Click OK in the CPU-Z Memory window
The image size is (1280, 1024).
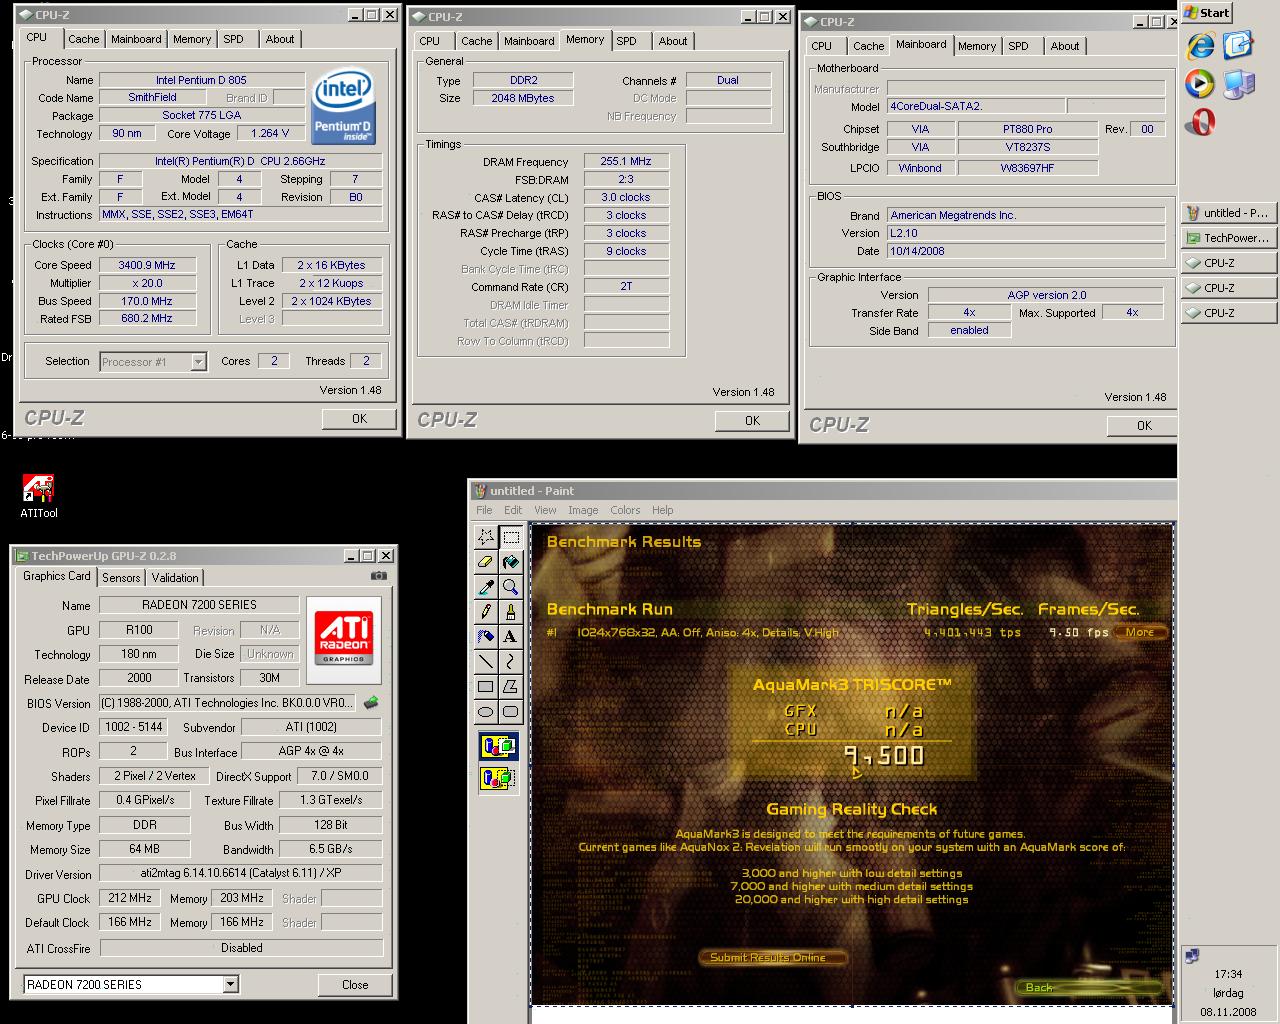752,421
